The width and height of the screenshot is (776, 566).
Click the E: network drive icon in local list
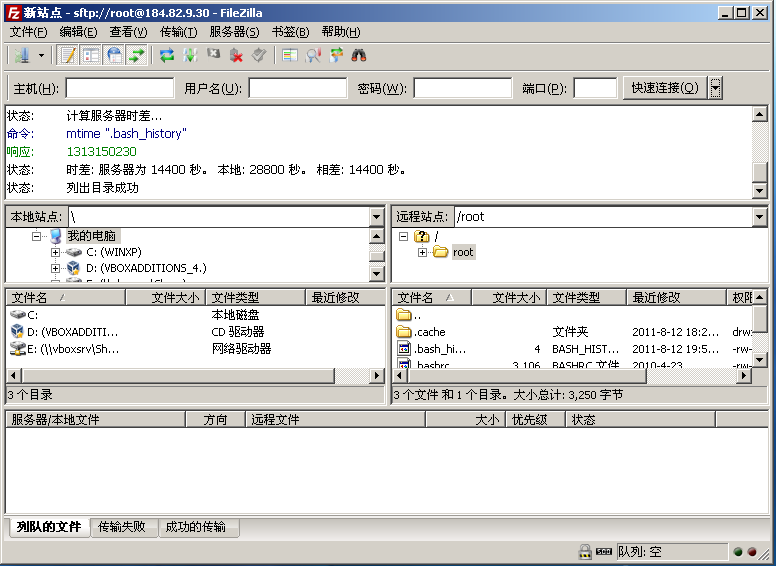coord(18,349)
